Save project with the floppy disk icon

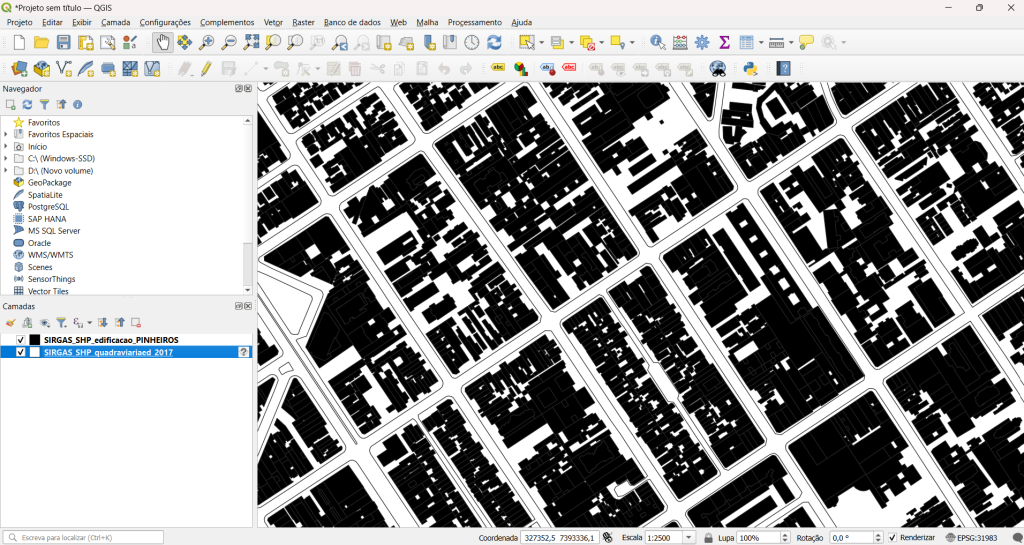(63, 42)
